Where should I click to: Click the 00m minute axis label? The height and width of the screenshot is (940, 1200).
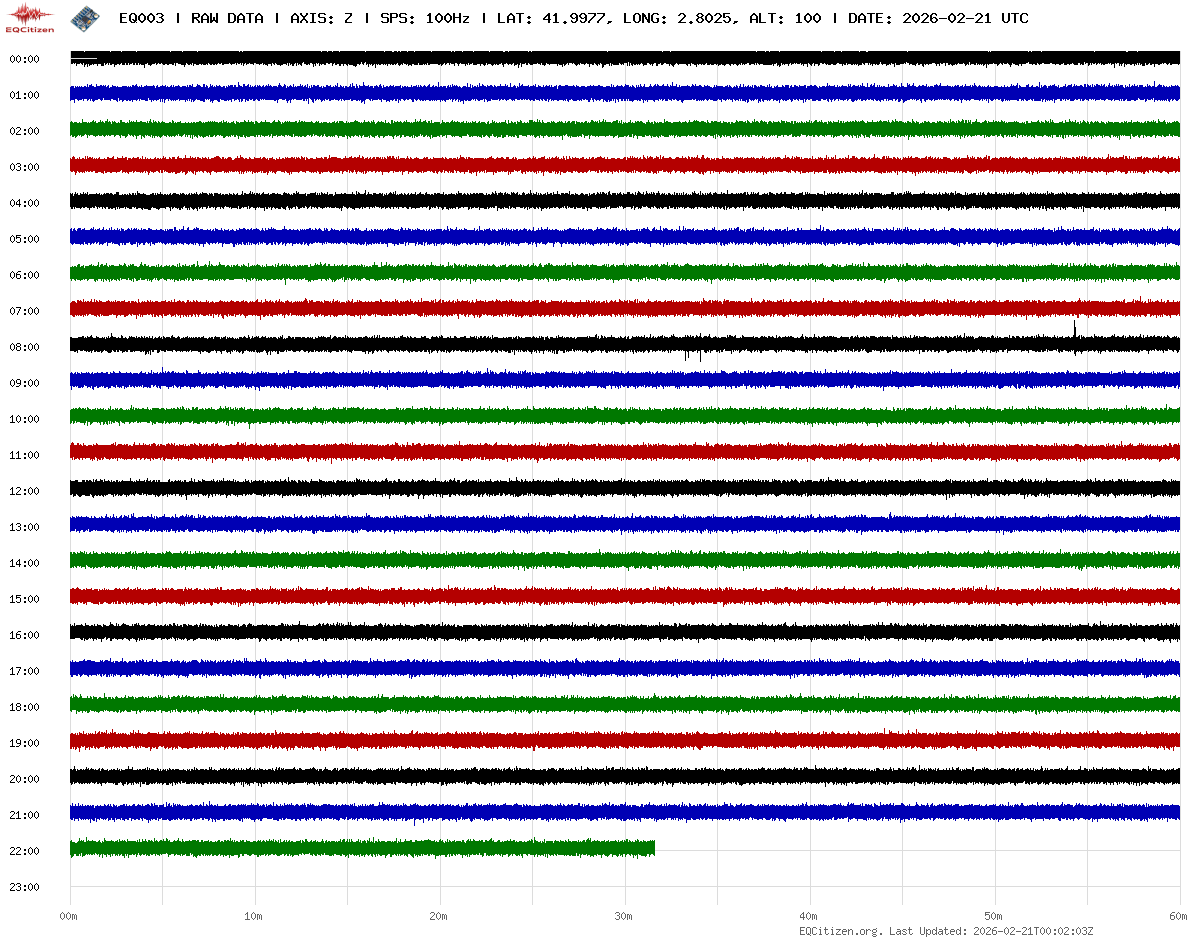coord(69,916)
